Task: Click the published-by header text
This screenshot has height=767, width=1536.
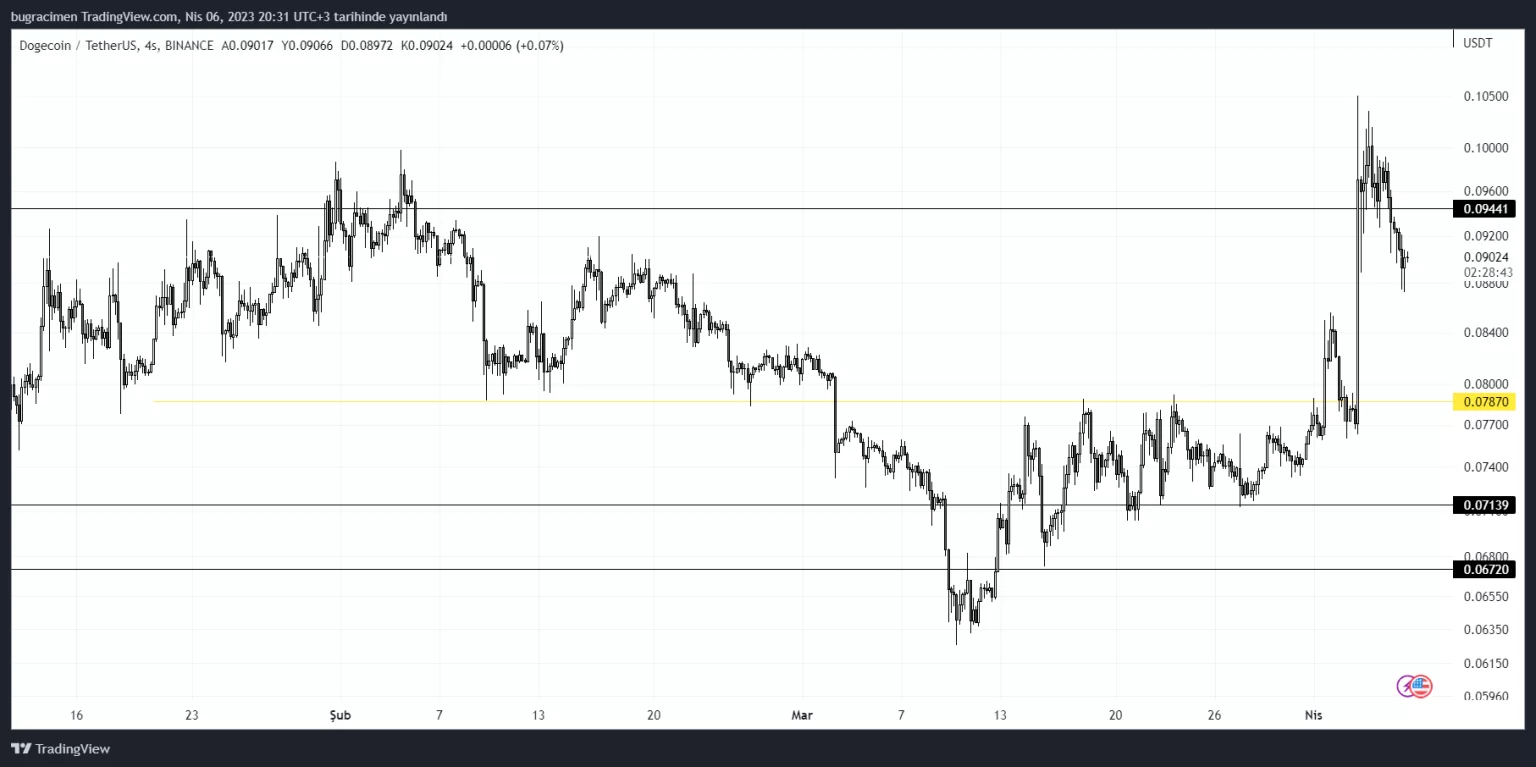Action: [x=229, y=17]
